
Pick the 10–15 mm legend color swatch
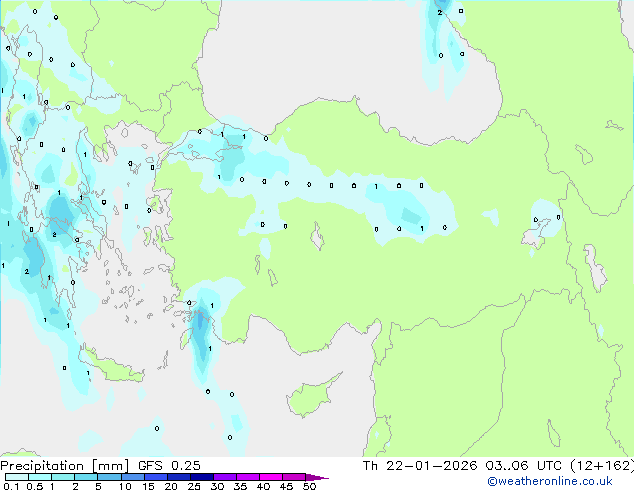tap(132, 477)
